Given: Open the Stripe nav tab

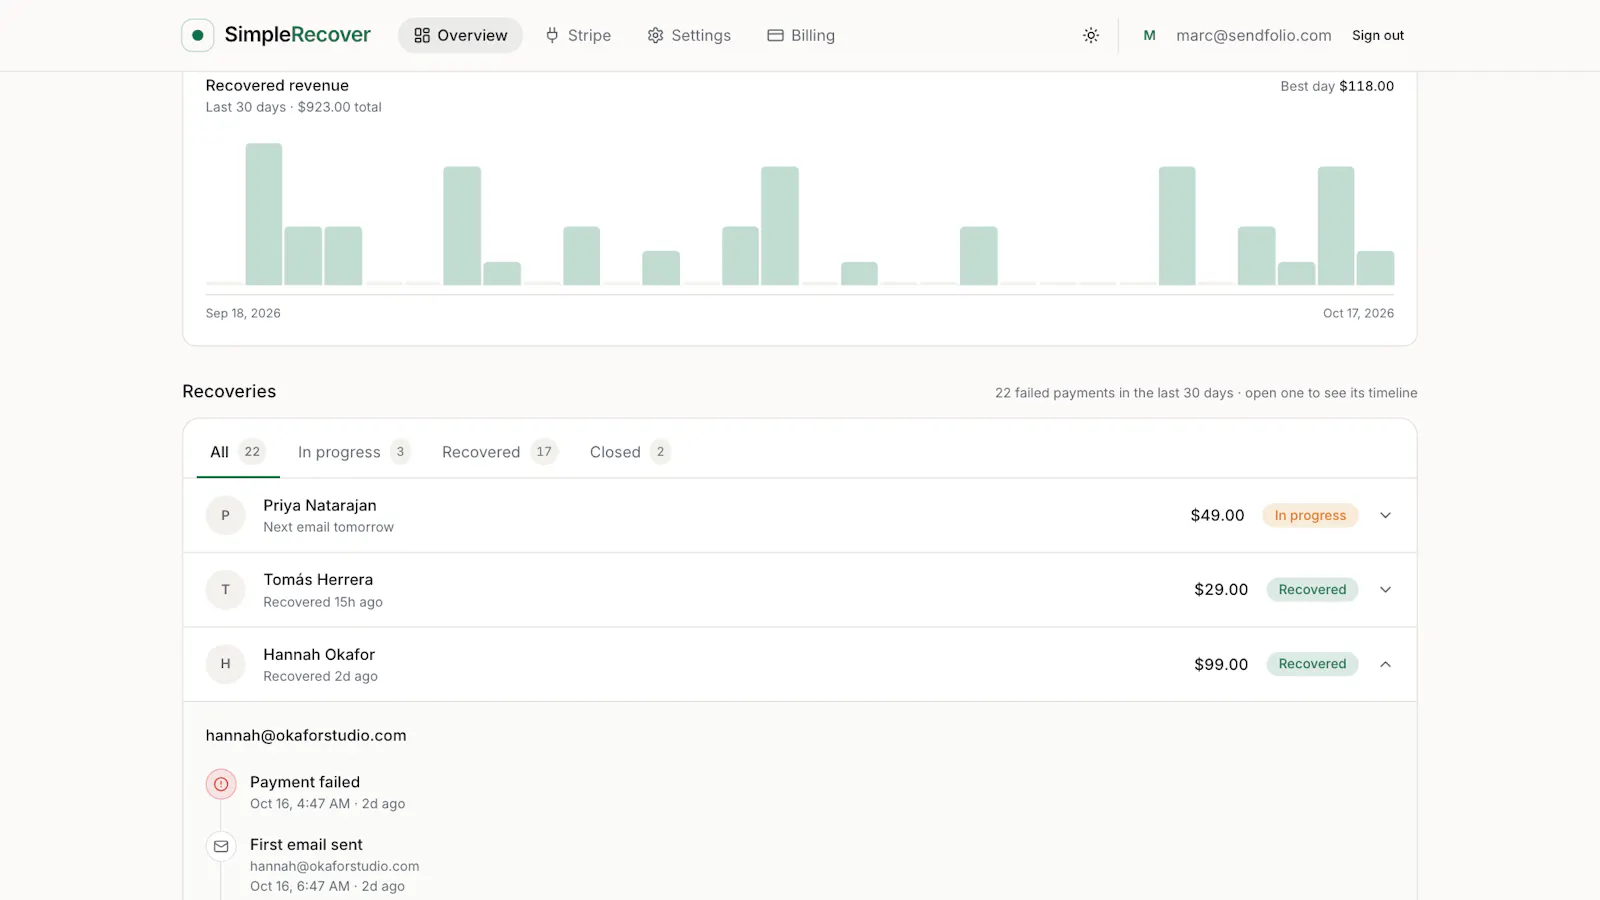Looking at the screenshot, I should [578, 35].
